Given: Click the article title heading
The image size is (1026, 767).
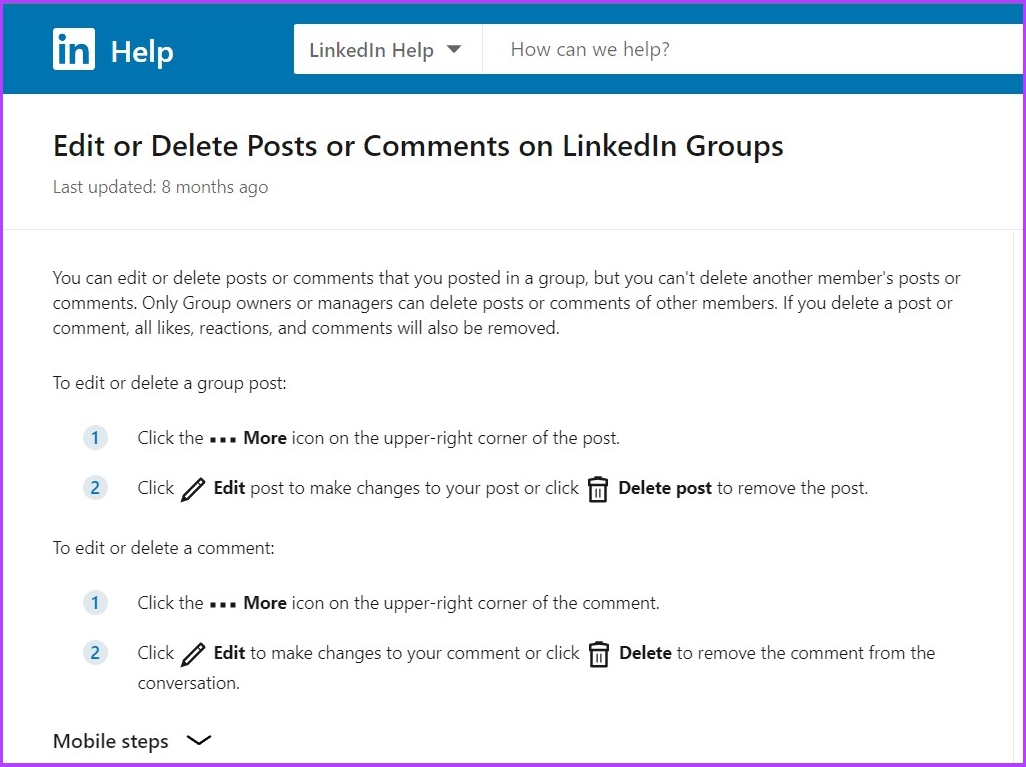Looking at the screenshot, I should (x=418, y=145).
